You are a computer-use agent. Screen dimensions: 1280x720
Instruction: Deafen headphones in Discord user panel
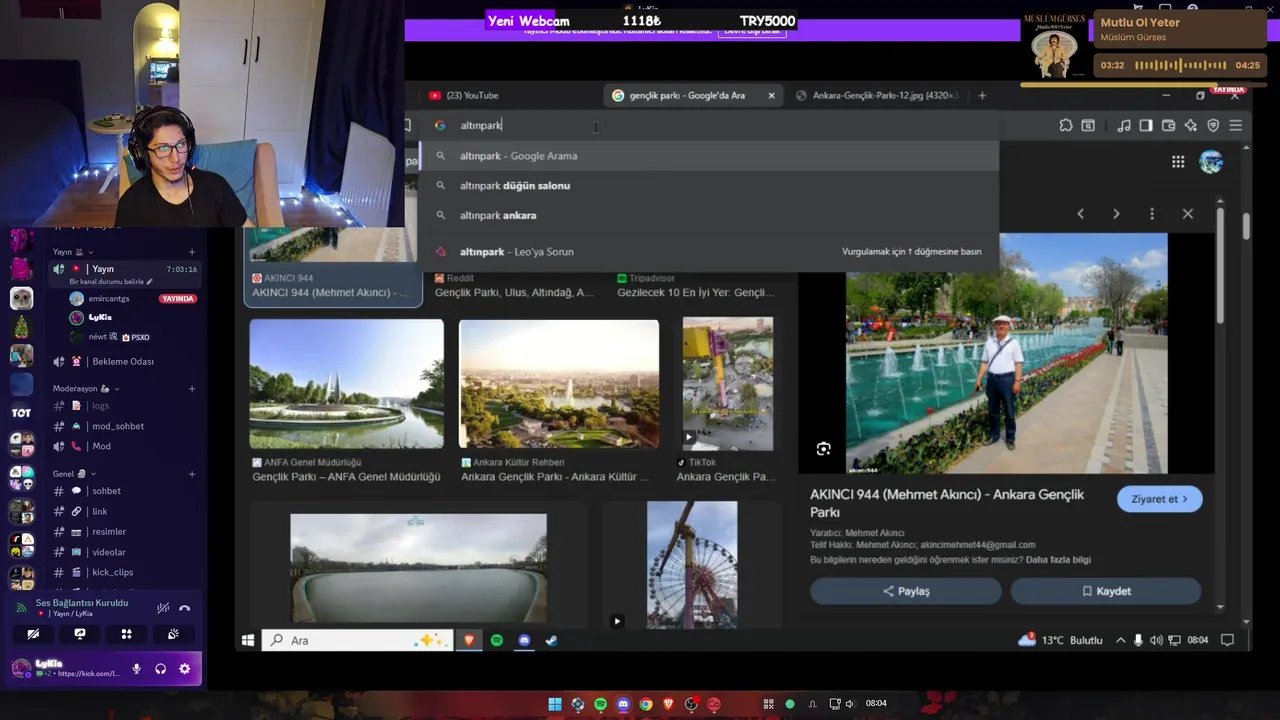coord(160,669)
